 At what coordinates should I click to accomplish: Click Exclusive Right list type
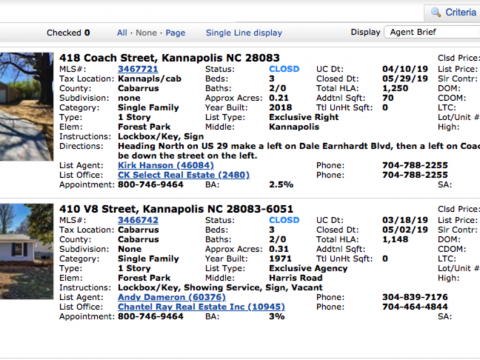[304, 117]
